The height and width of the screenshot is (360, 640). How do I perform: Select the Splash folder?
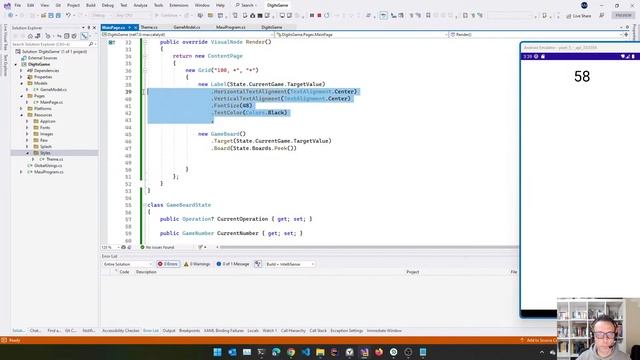(x=46, y=147)
